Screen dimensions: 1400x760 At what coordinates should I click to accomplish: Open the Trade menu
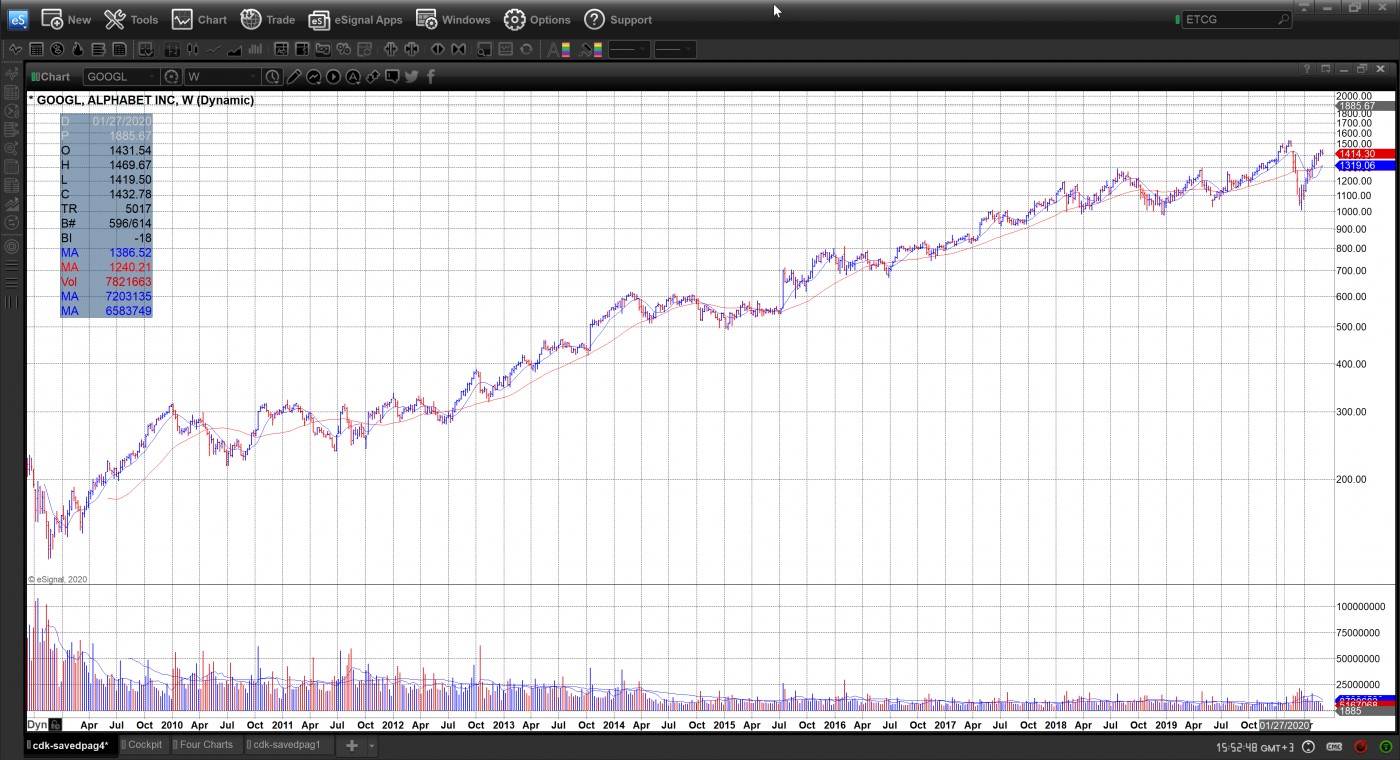click(x=267, y=19)
